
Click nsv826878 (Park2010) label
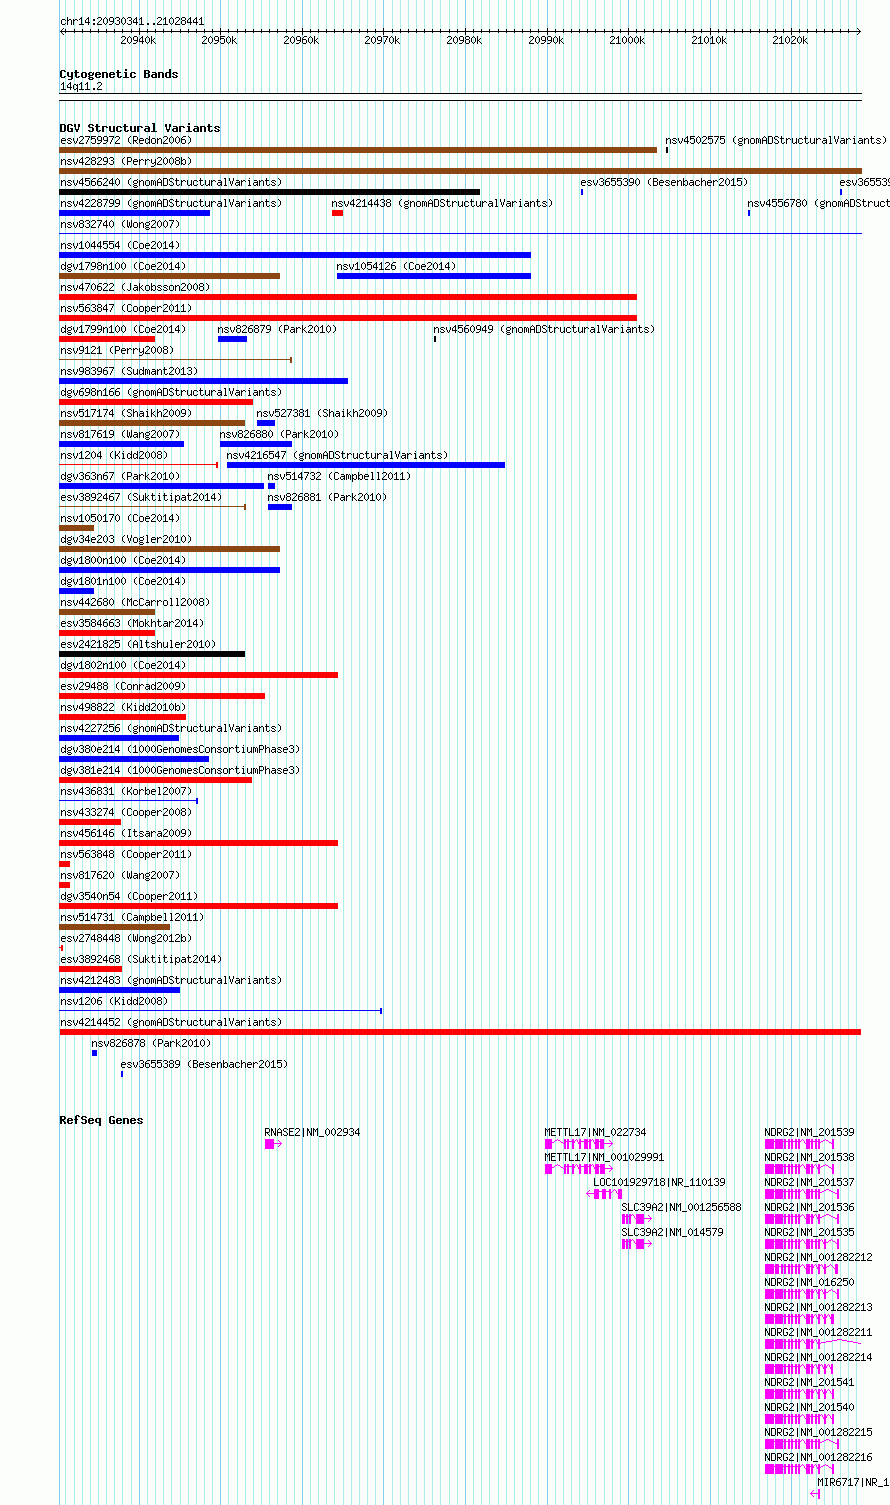tap(151, 1043)
